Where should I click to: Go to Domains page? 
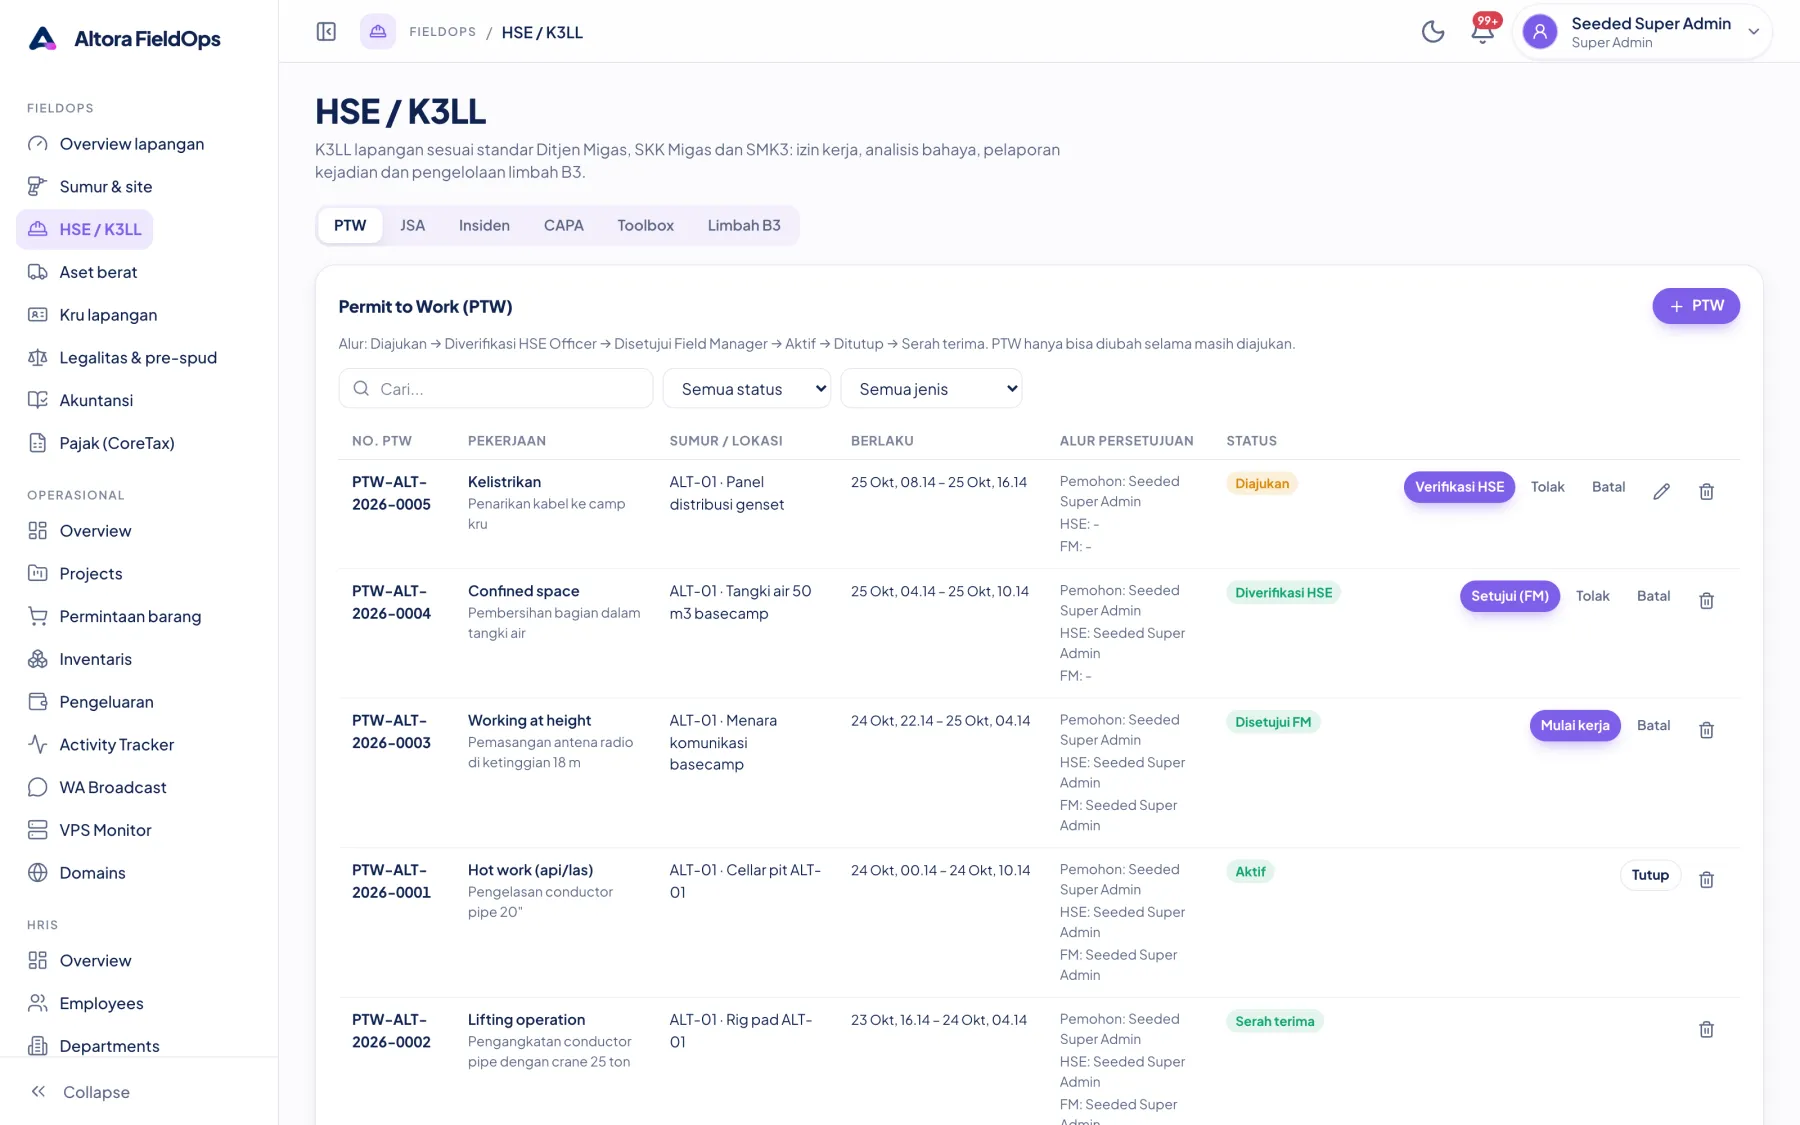coord(92,873)
